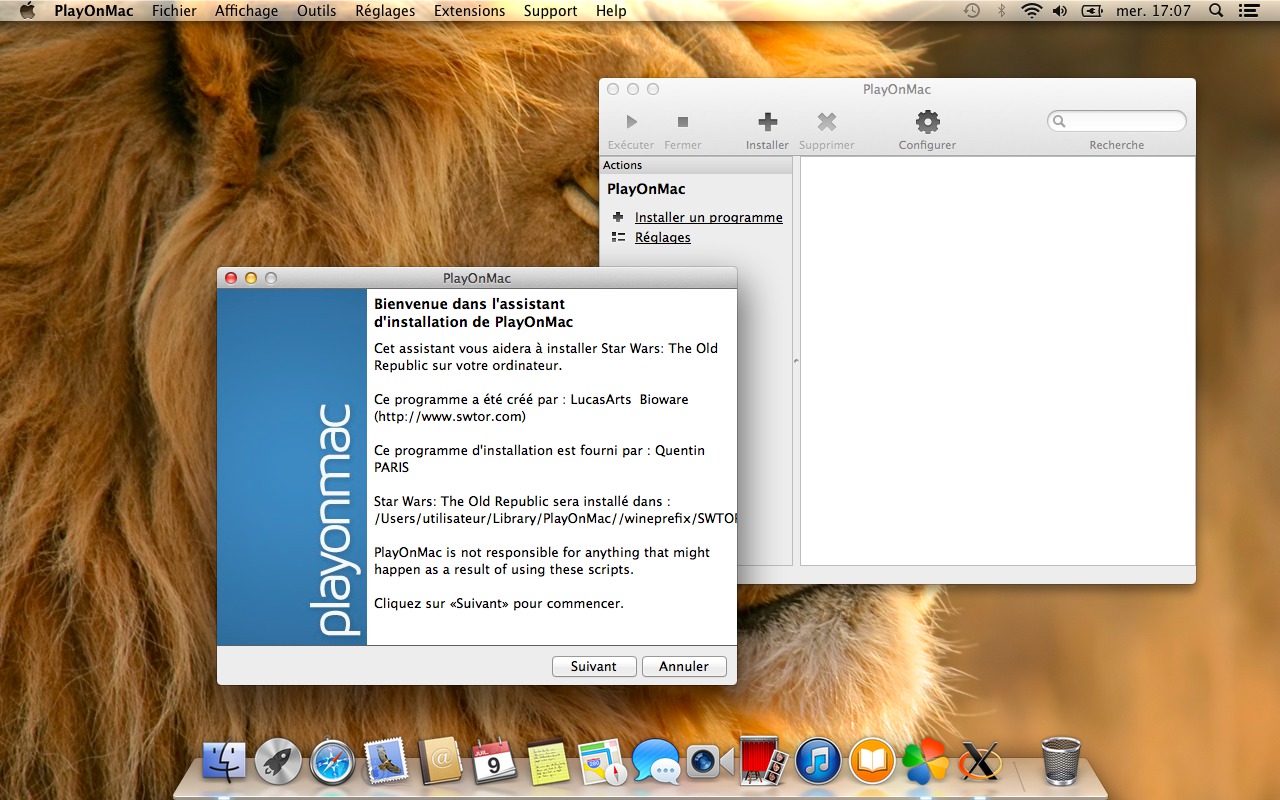Open the X11 icon in Dock

980,762
